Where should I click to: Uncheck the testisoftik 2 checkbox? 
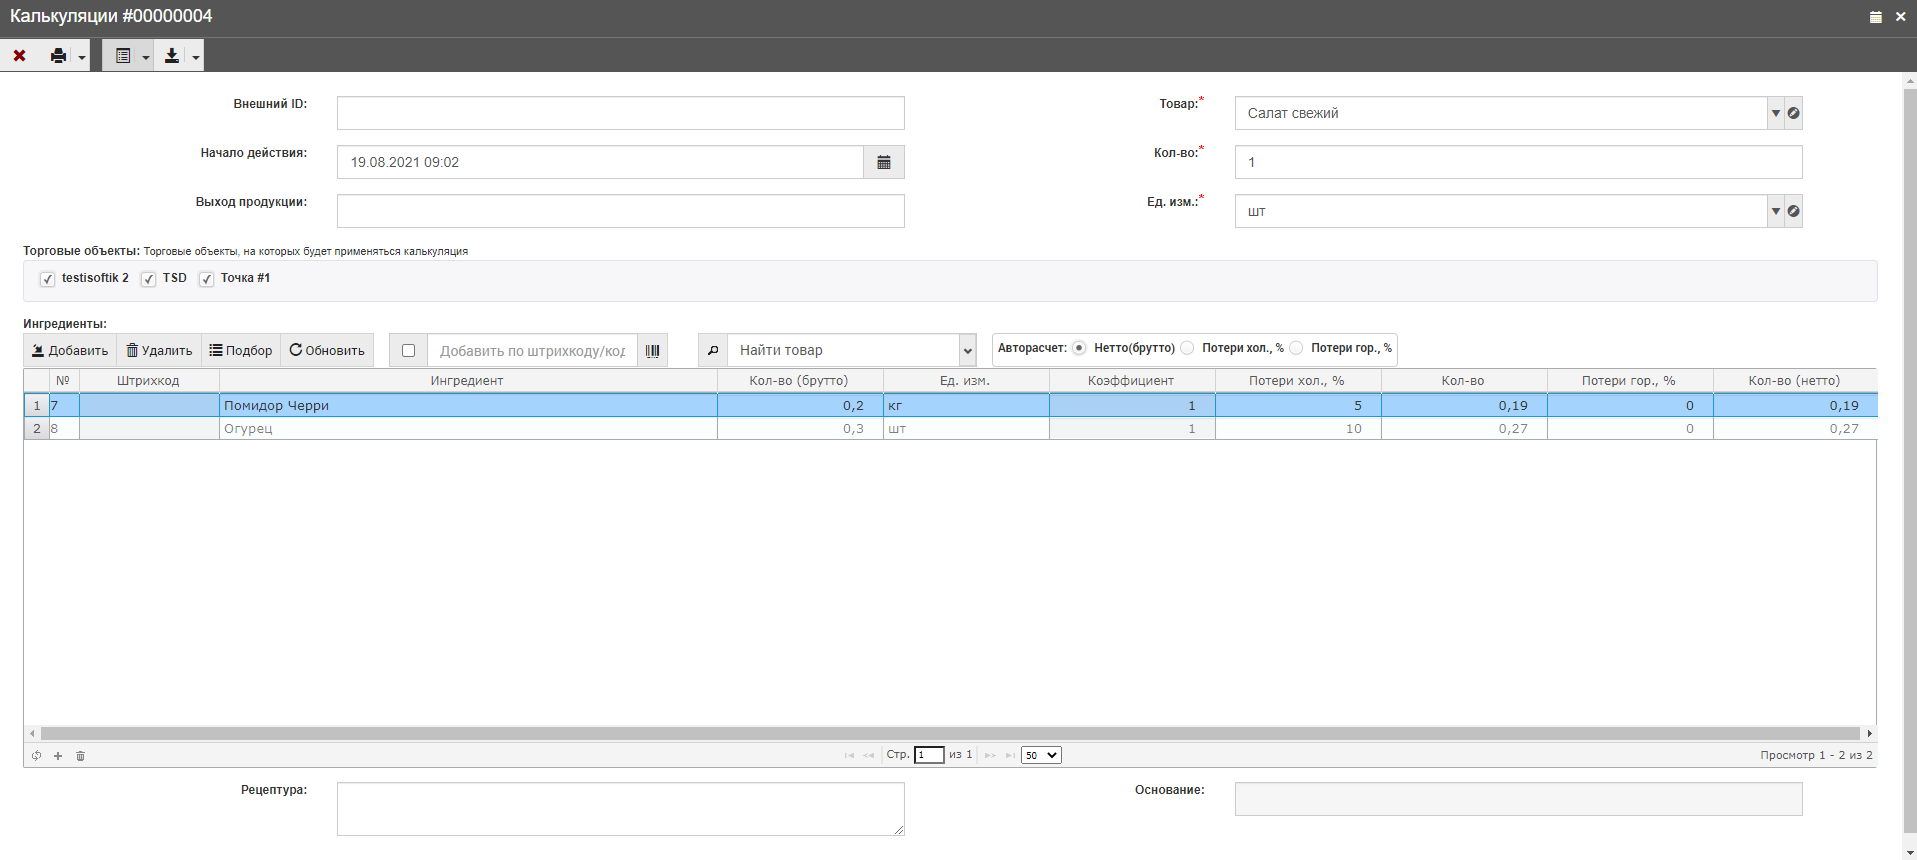(47, 279)
